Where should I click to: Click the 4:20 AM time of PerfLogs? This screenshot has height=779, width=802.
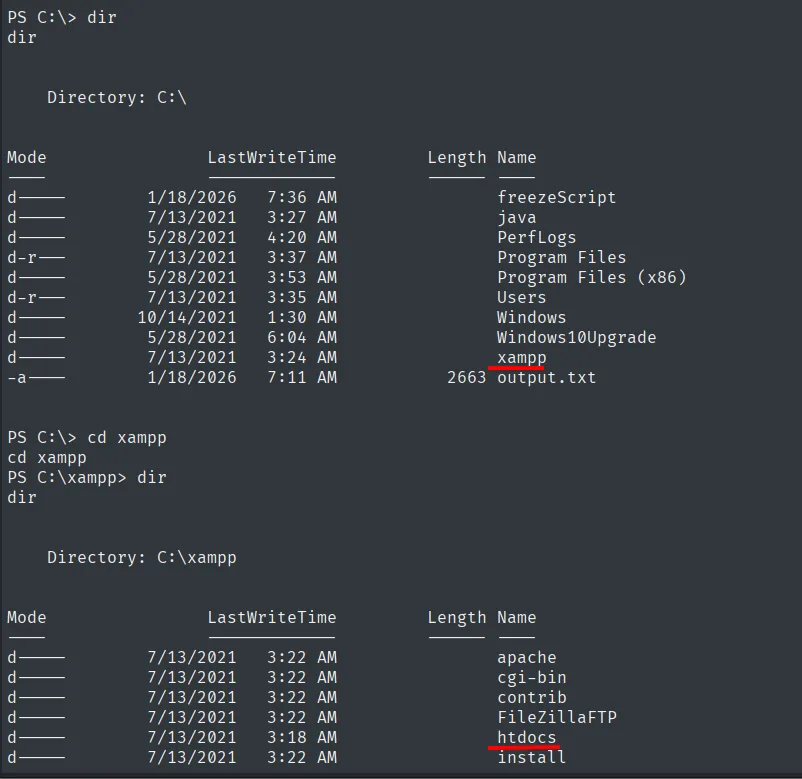302,237
